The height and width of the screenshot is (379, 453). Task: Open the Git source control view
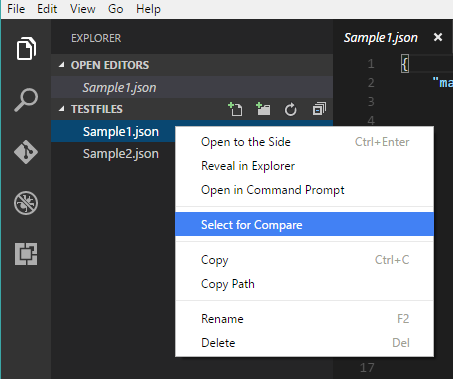pyautogui.click(x=26, y=152)
